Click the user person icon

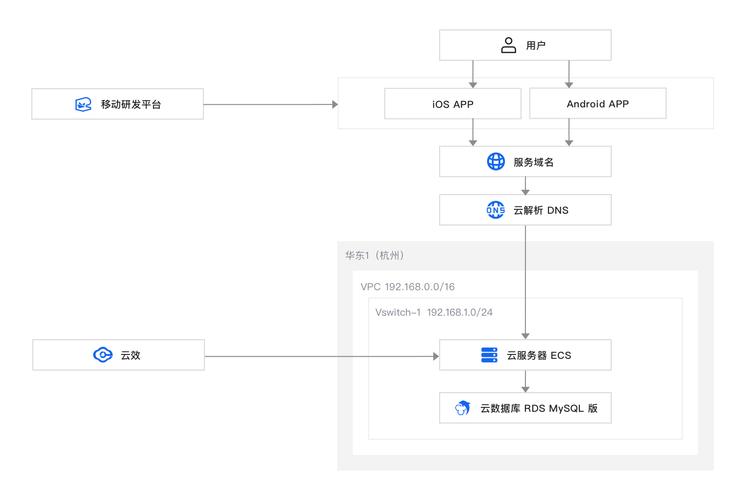pos(508,45)
